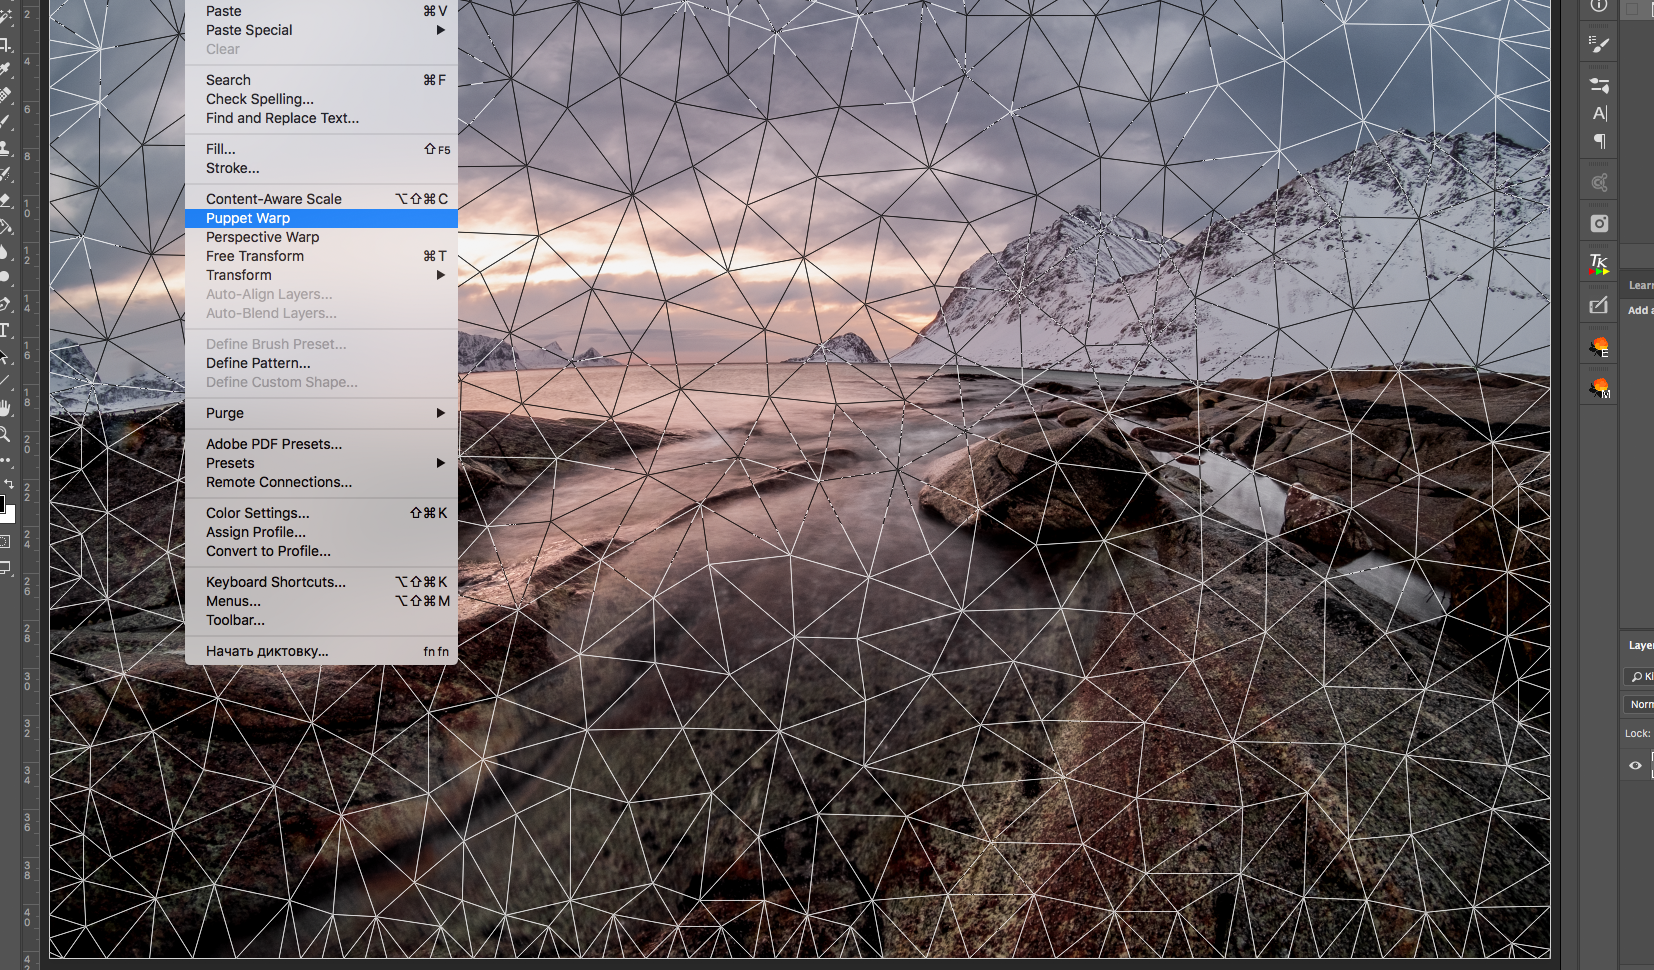Select the Type tool in the toolbar
Image resolution: width=1654 pixels, height=970 pixels.
[5, 331]
